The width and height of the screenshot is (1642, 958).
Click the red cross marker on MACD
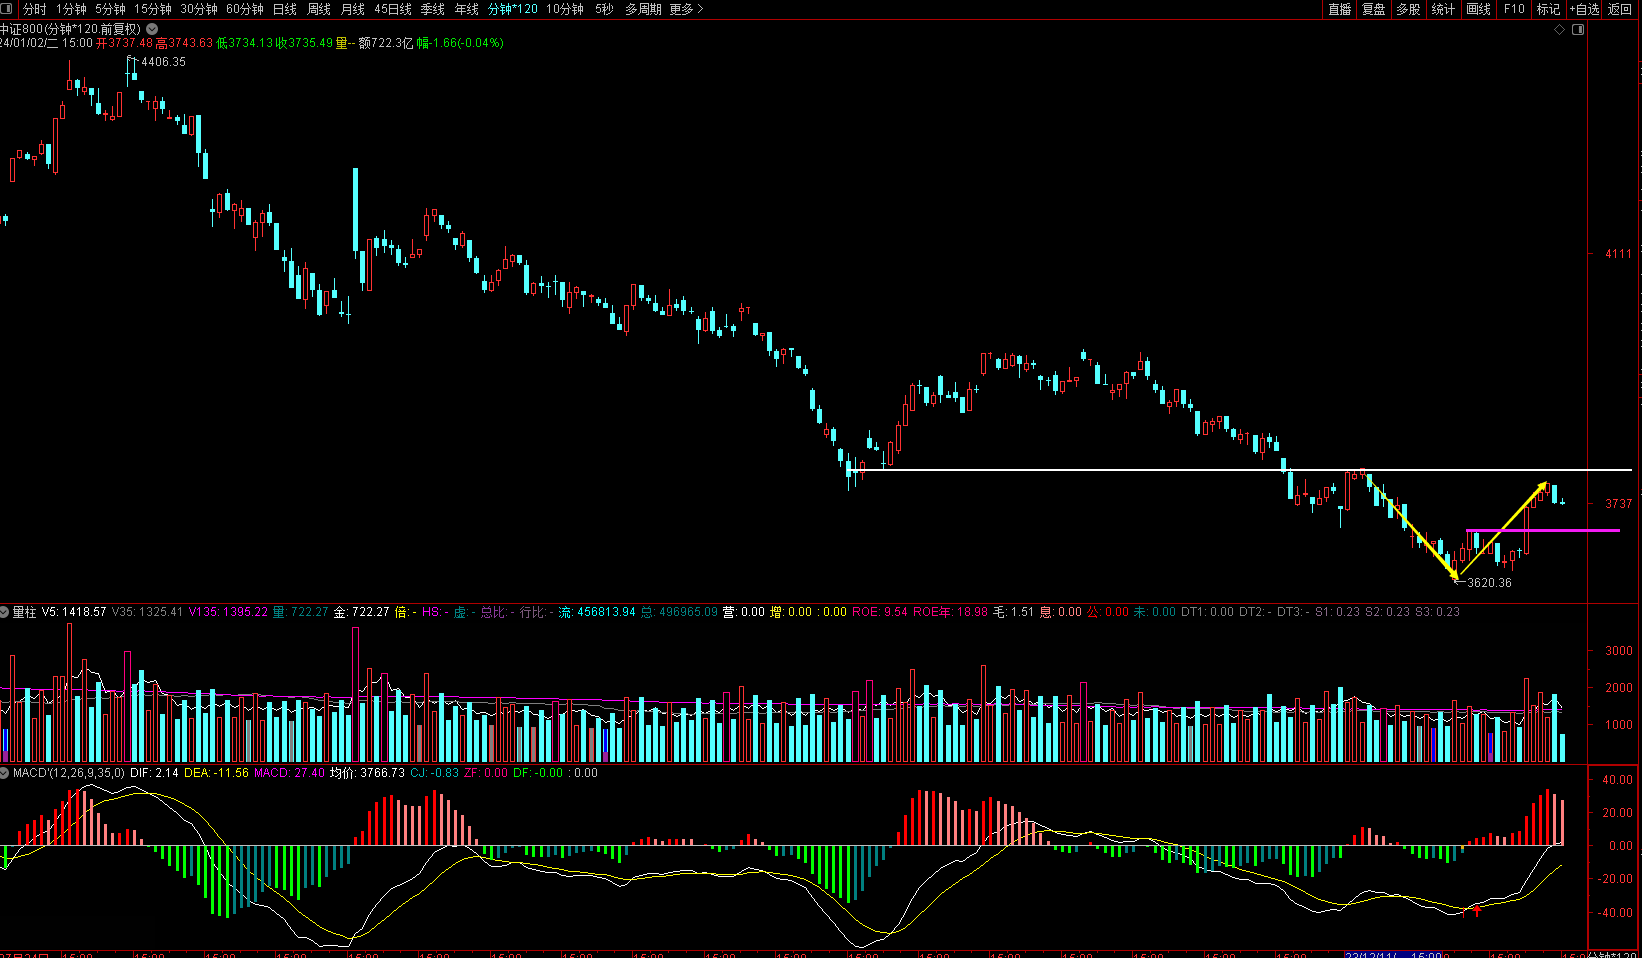pos(1477,910)
